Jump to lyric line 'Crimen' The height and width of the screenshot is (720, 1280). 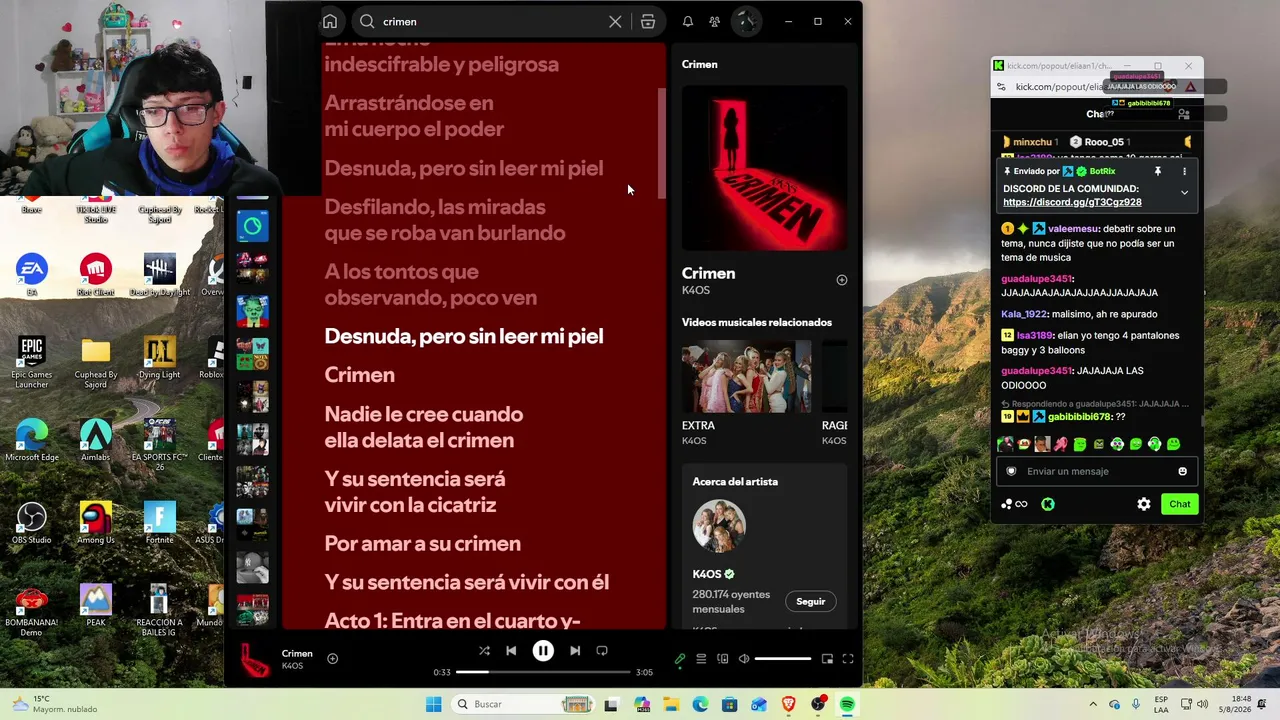point(360,375)
